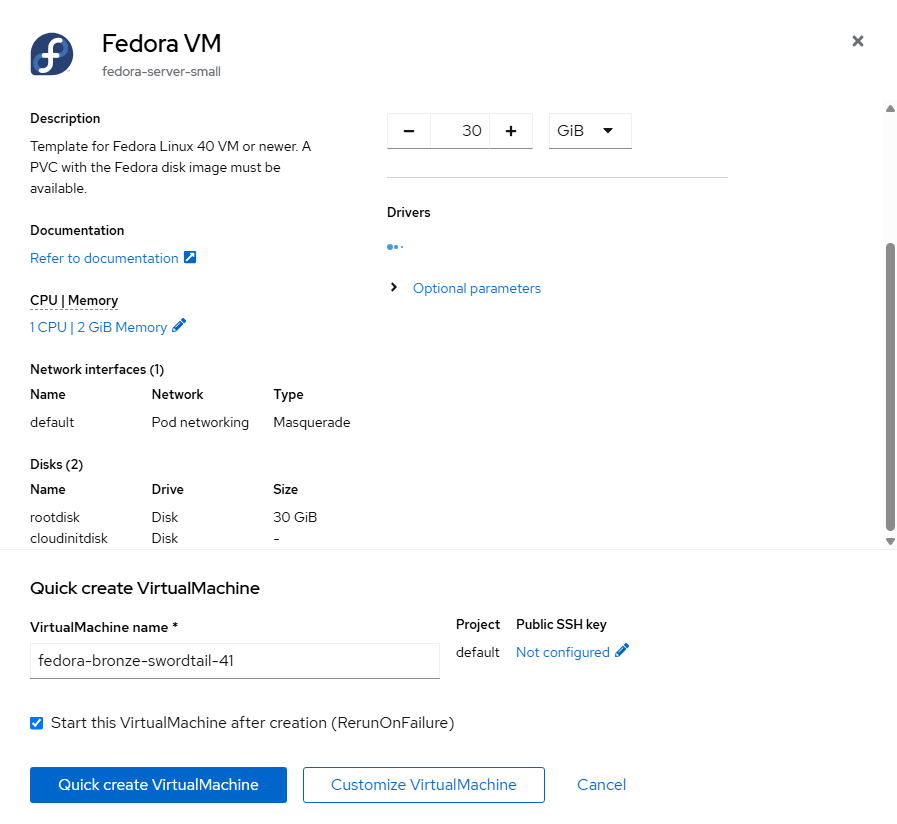Expand the Optional parameters section chevron

tap(394, 287)
